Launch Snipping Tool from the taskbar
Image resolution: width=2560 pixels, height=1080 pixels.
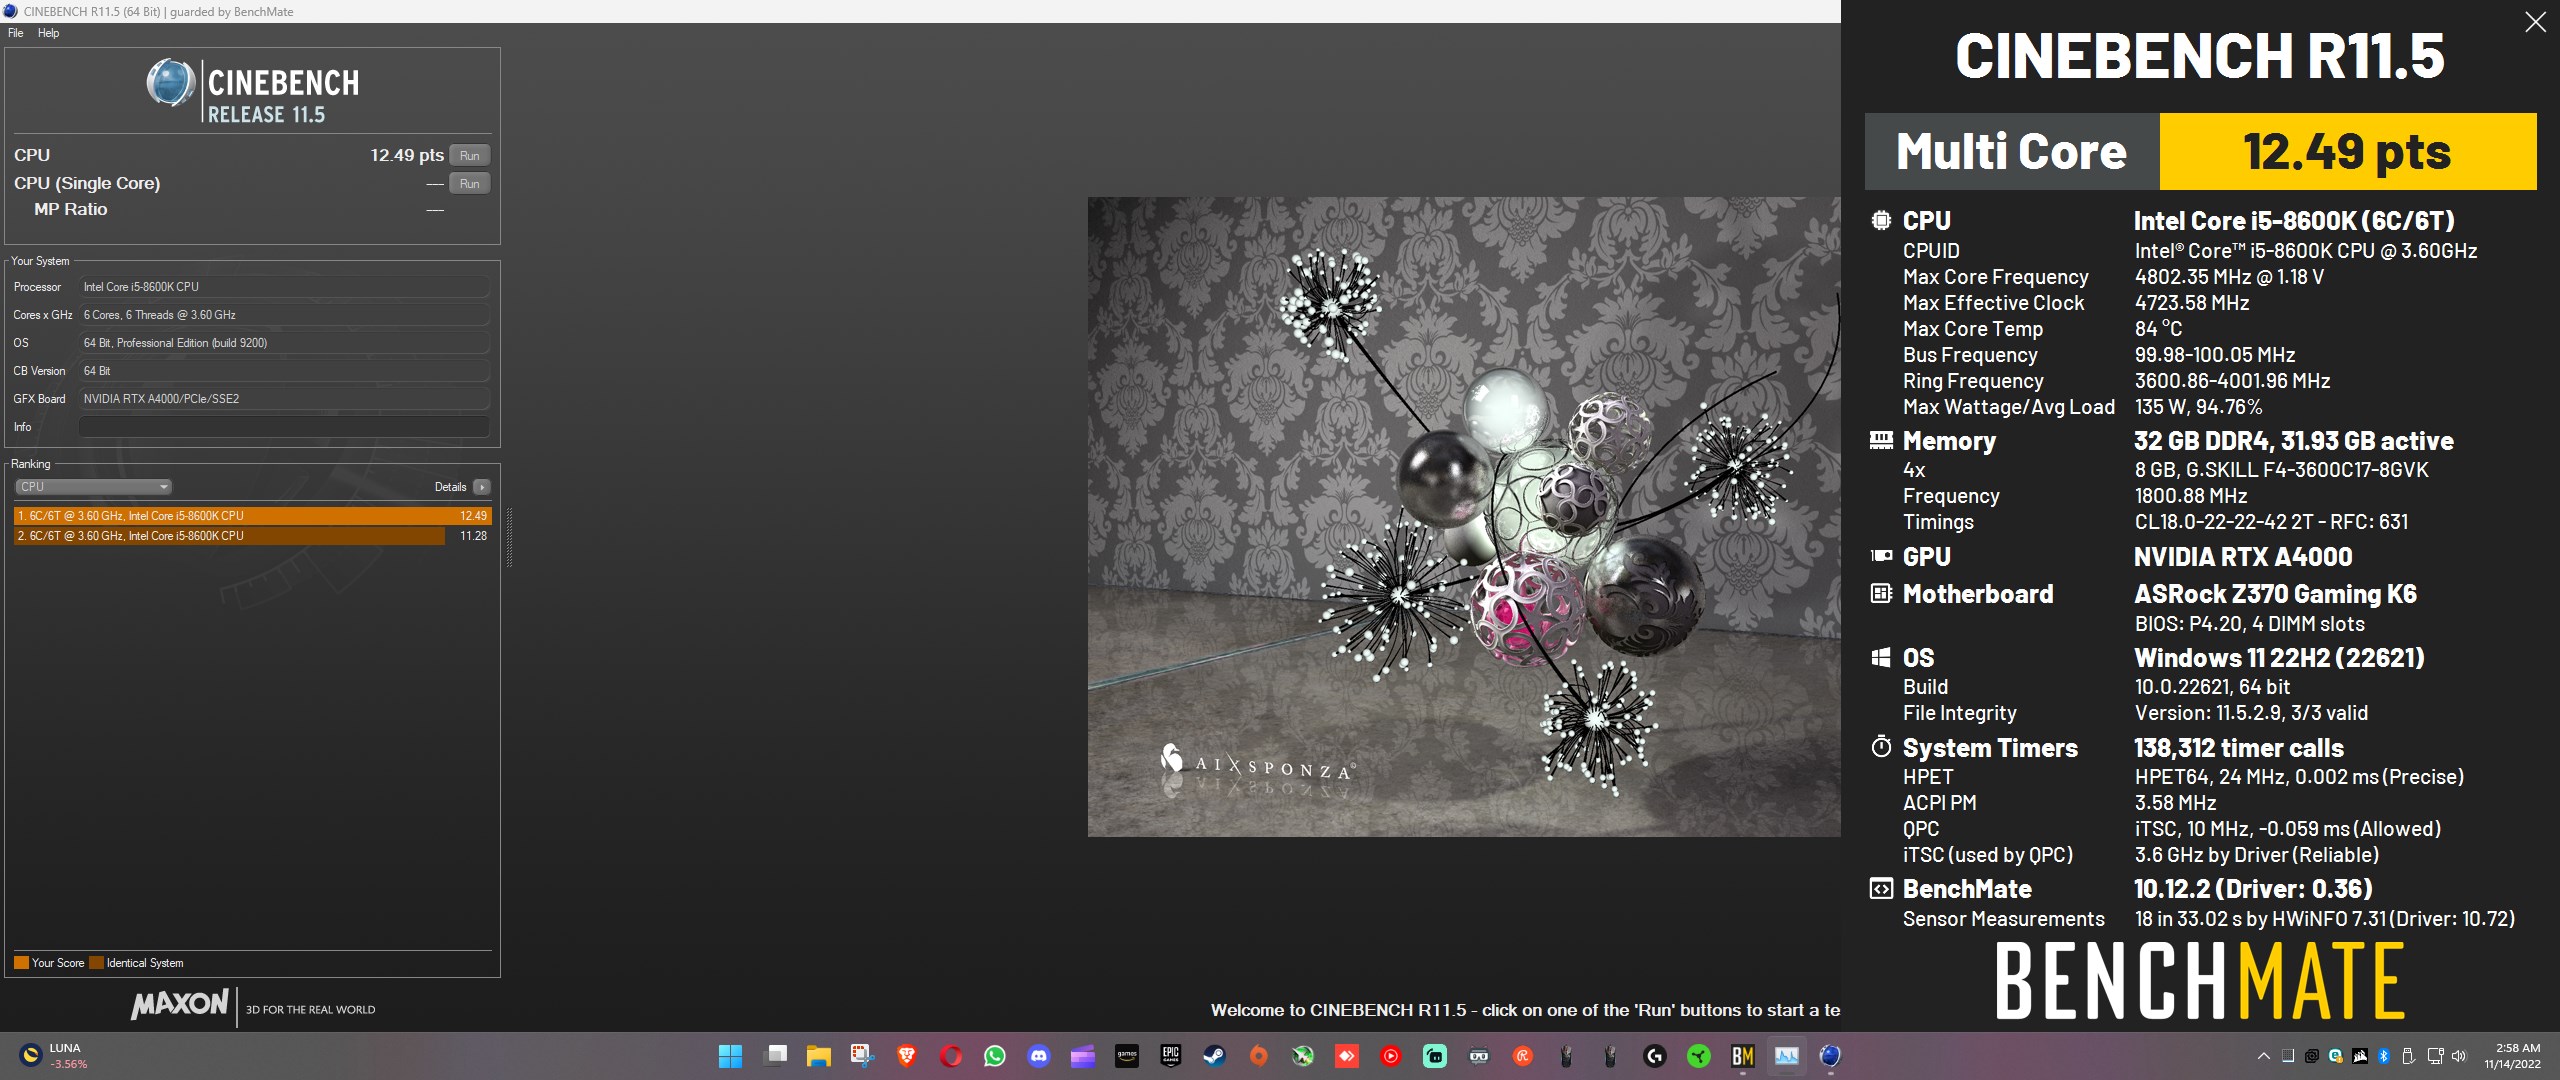[x=862, y=1056]
